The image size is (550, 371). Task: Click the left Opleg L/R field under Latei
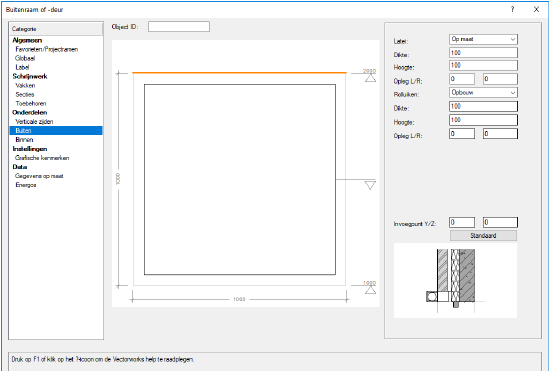pos(462,79)
